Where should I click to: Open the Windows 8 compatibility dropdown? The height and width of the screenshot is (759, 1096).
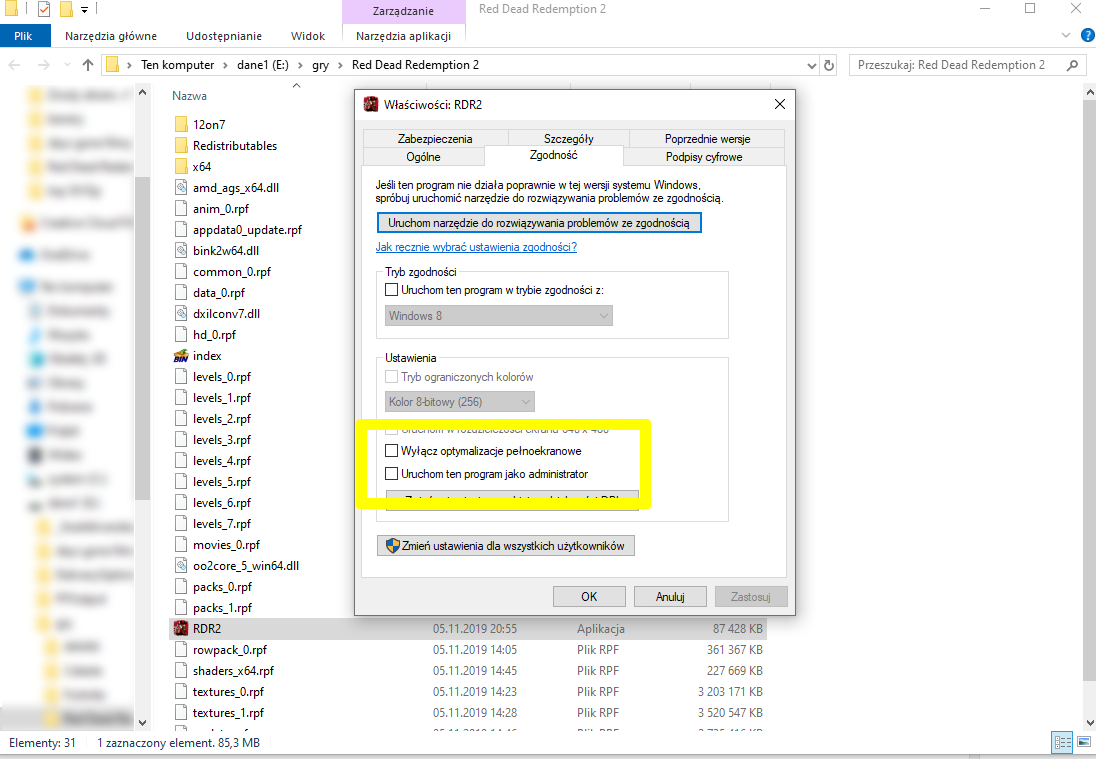[498, 316]
